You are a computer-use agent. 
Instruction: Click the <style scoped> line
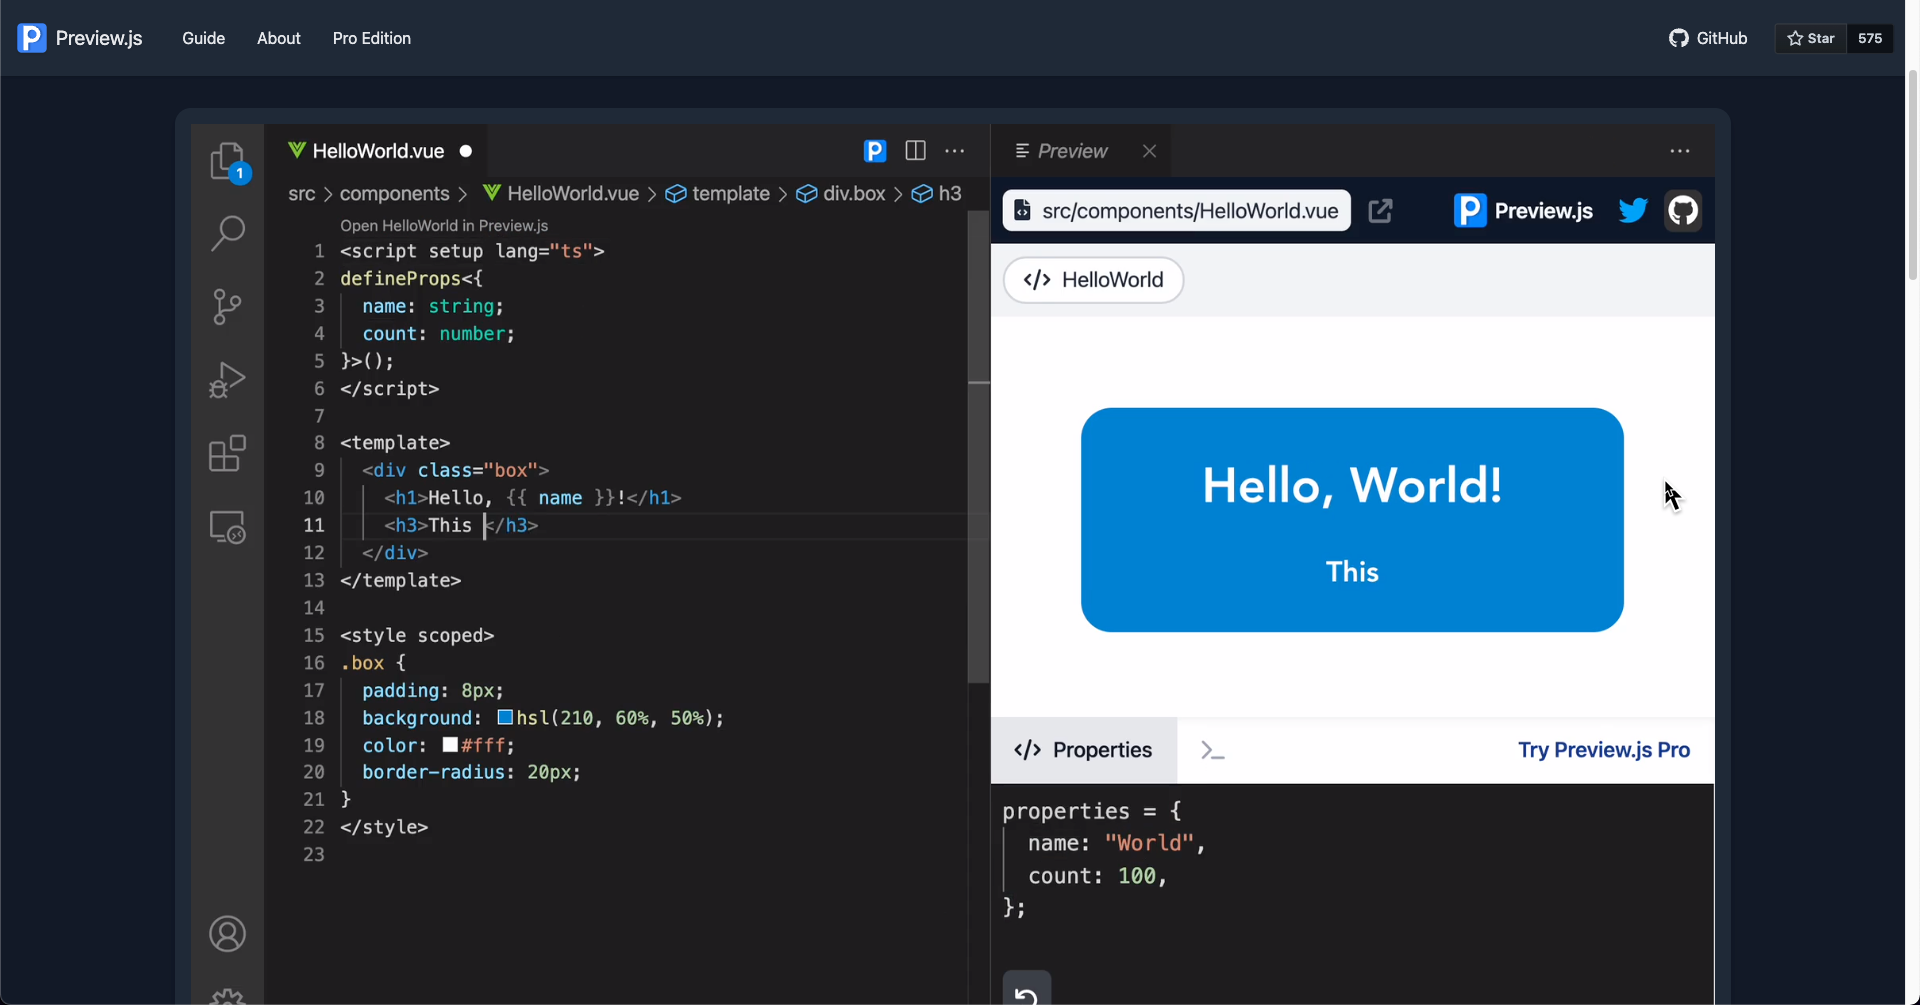pyautogui.click(x=417, y=636)
